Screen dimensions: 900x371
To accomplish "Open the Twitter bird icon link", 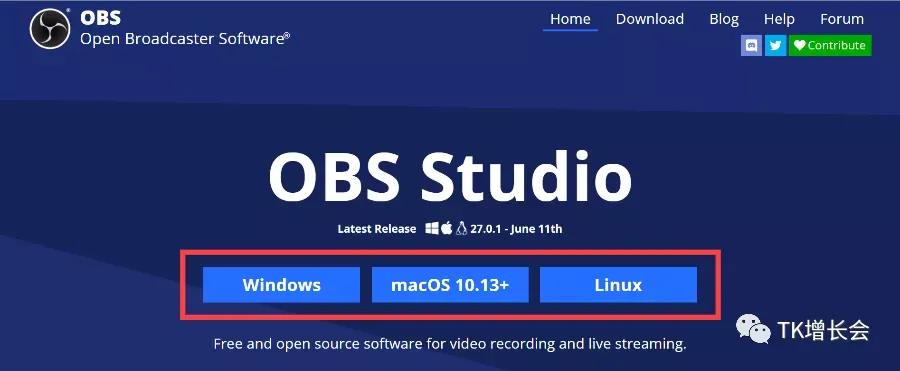I will click(775, 45).
